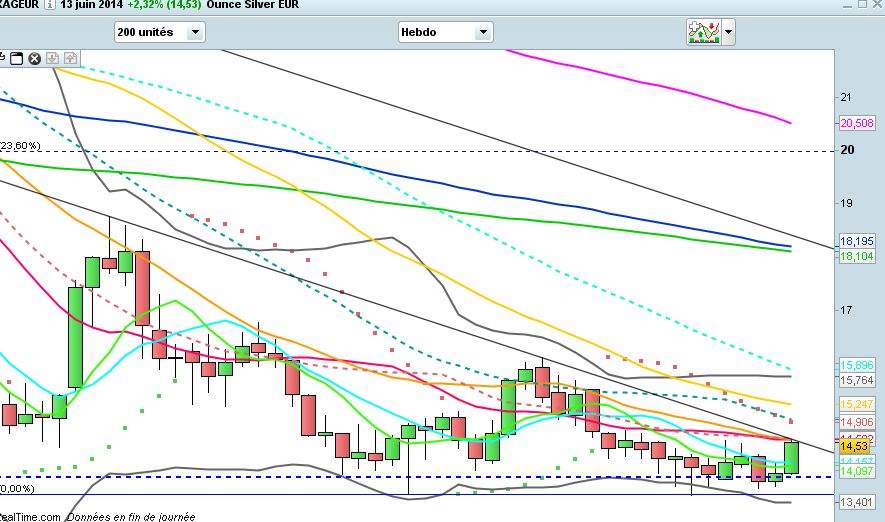Click the gray 15,764 price label
Viewport: 885px width, 522px height.
(x=857, y=380)
